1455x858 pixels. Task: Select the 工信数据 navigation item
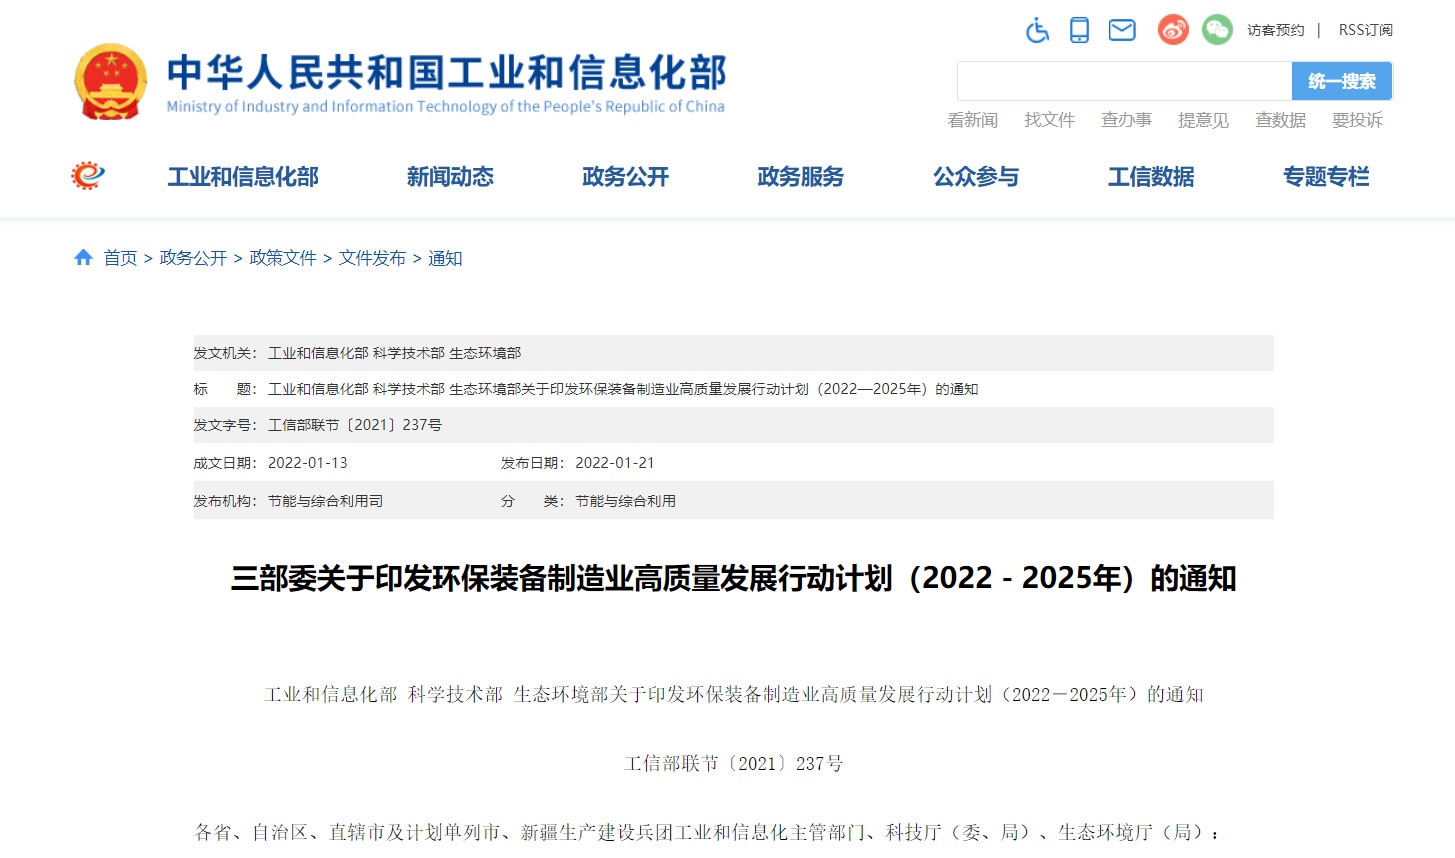point(1151,177)
